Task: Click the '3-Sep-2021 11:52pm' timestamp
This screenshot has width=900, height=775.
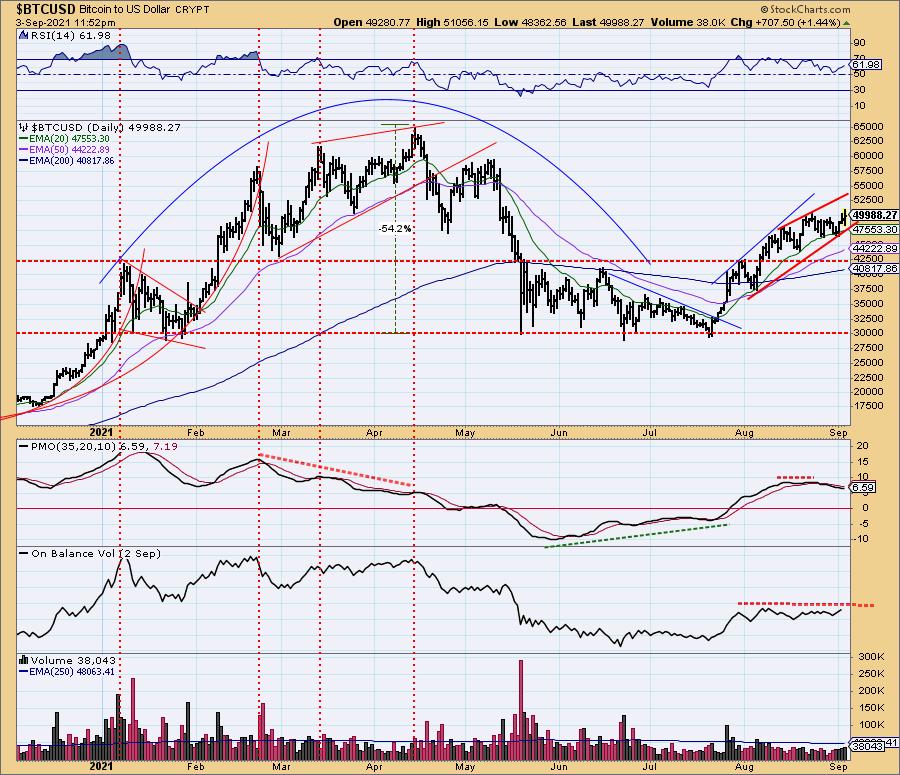Action: (66, 22)
